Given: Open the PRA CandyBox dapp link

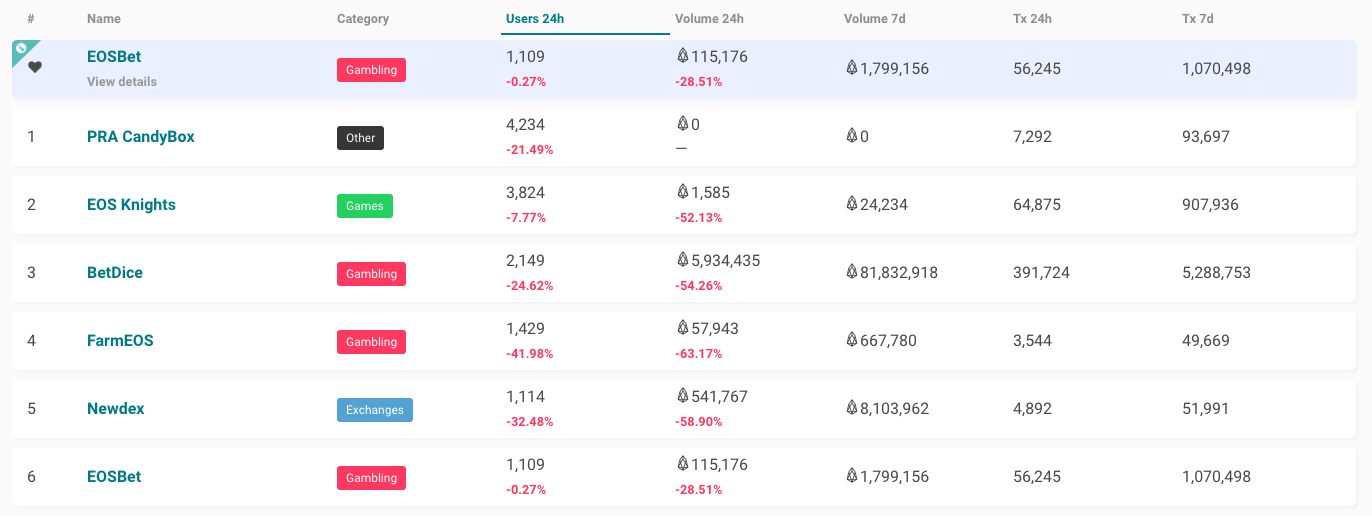Looking at the screenshot, I should pyautogui.click(x=141, y=136).
